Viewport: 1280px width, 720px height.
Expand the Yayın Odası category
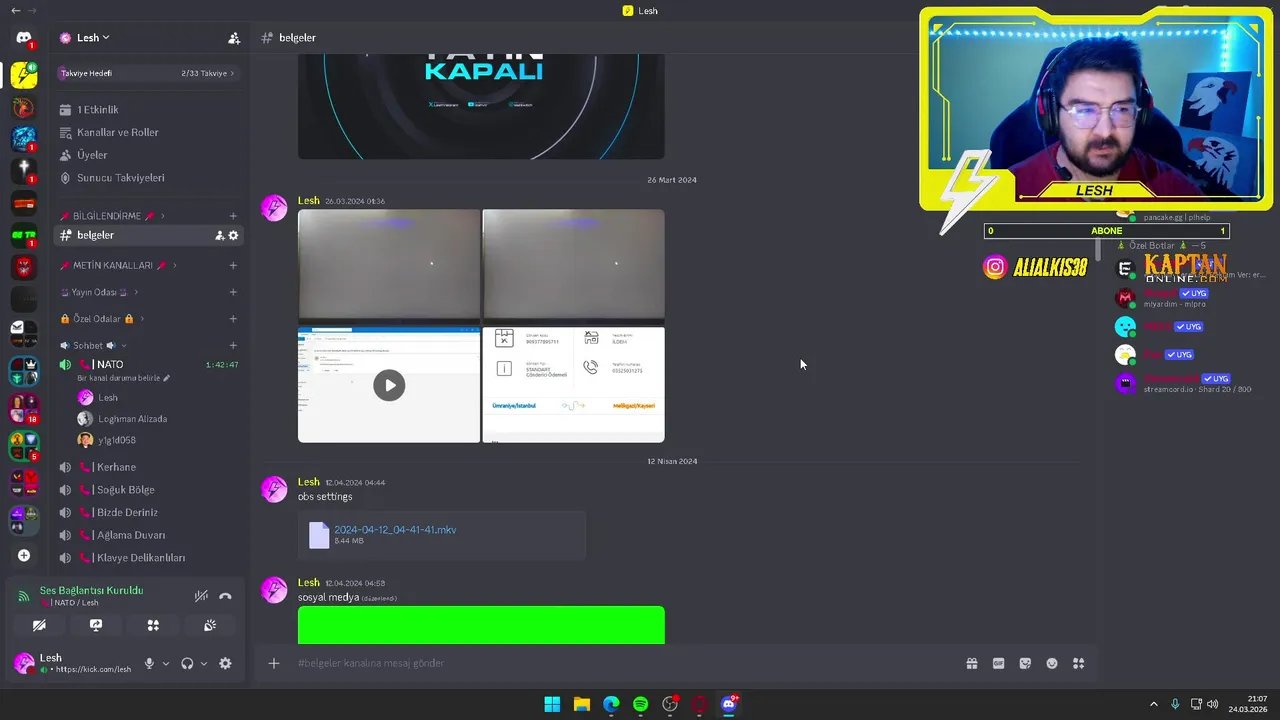[98, 292]
